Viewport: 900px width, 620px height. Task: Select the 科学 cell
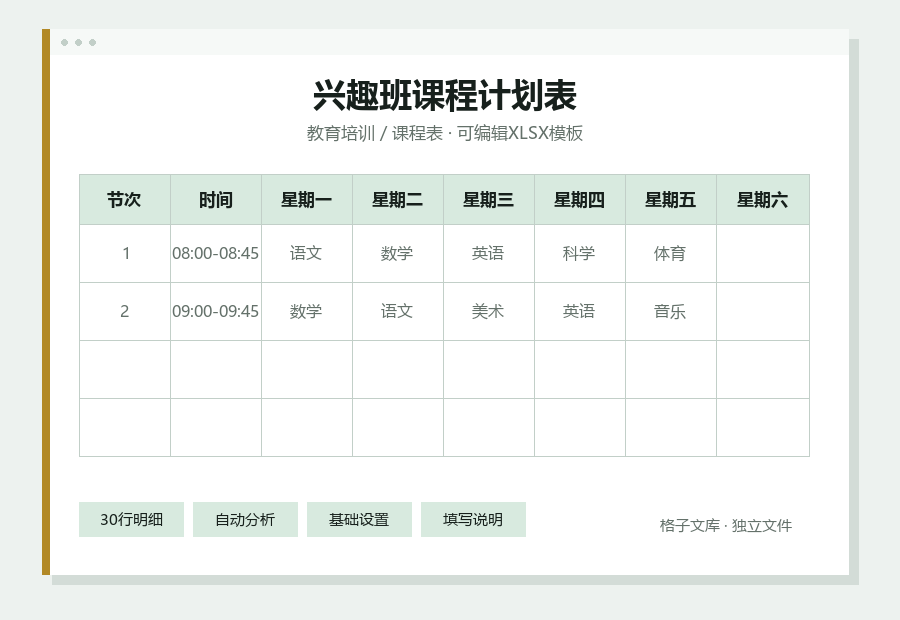(579, 253)
